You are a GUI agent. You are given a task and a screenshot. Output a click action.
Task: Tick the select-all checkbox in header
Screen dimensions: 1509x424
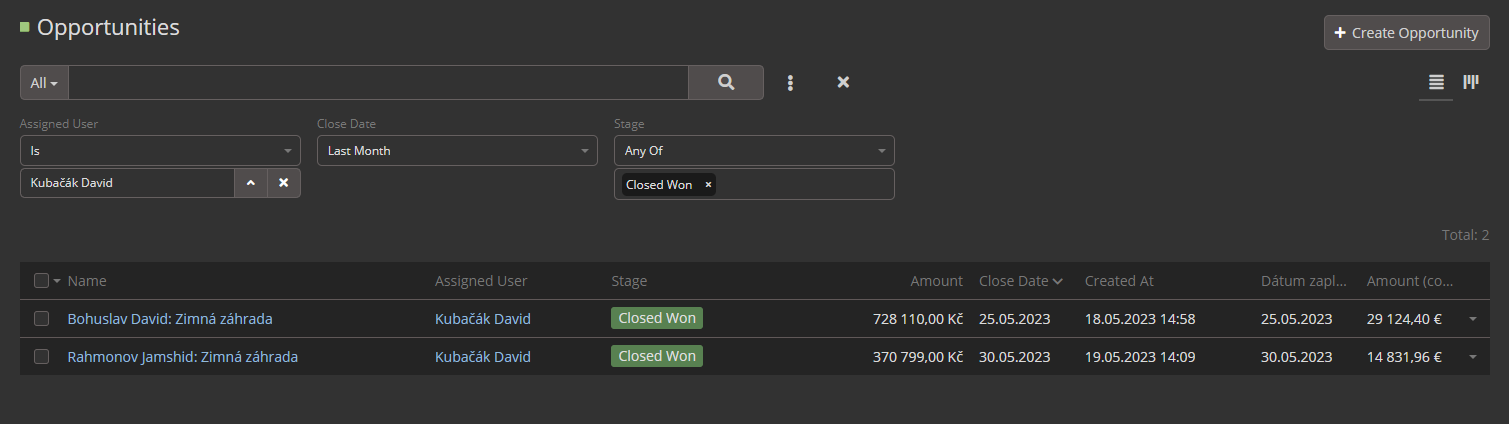[x=41, y=281]
